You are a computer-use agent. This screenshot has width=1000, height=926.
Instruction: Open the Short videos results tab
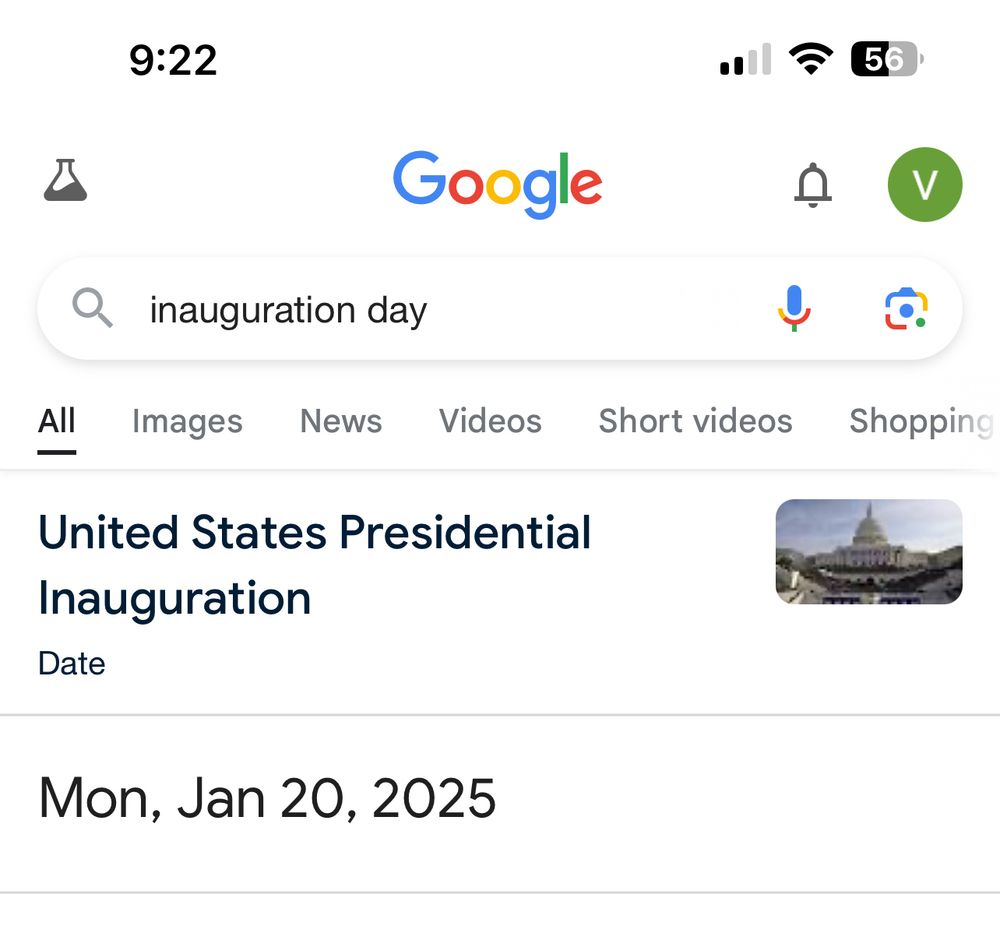pyautogui.click(x=695, y=421)
